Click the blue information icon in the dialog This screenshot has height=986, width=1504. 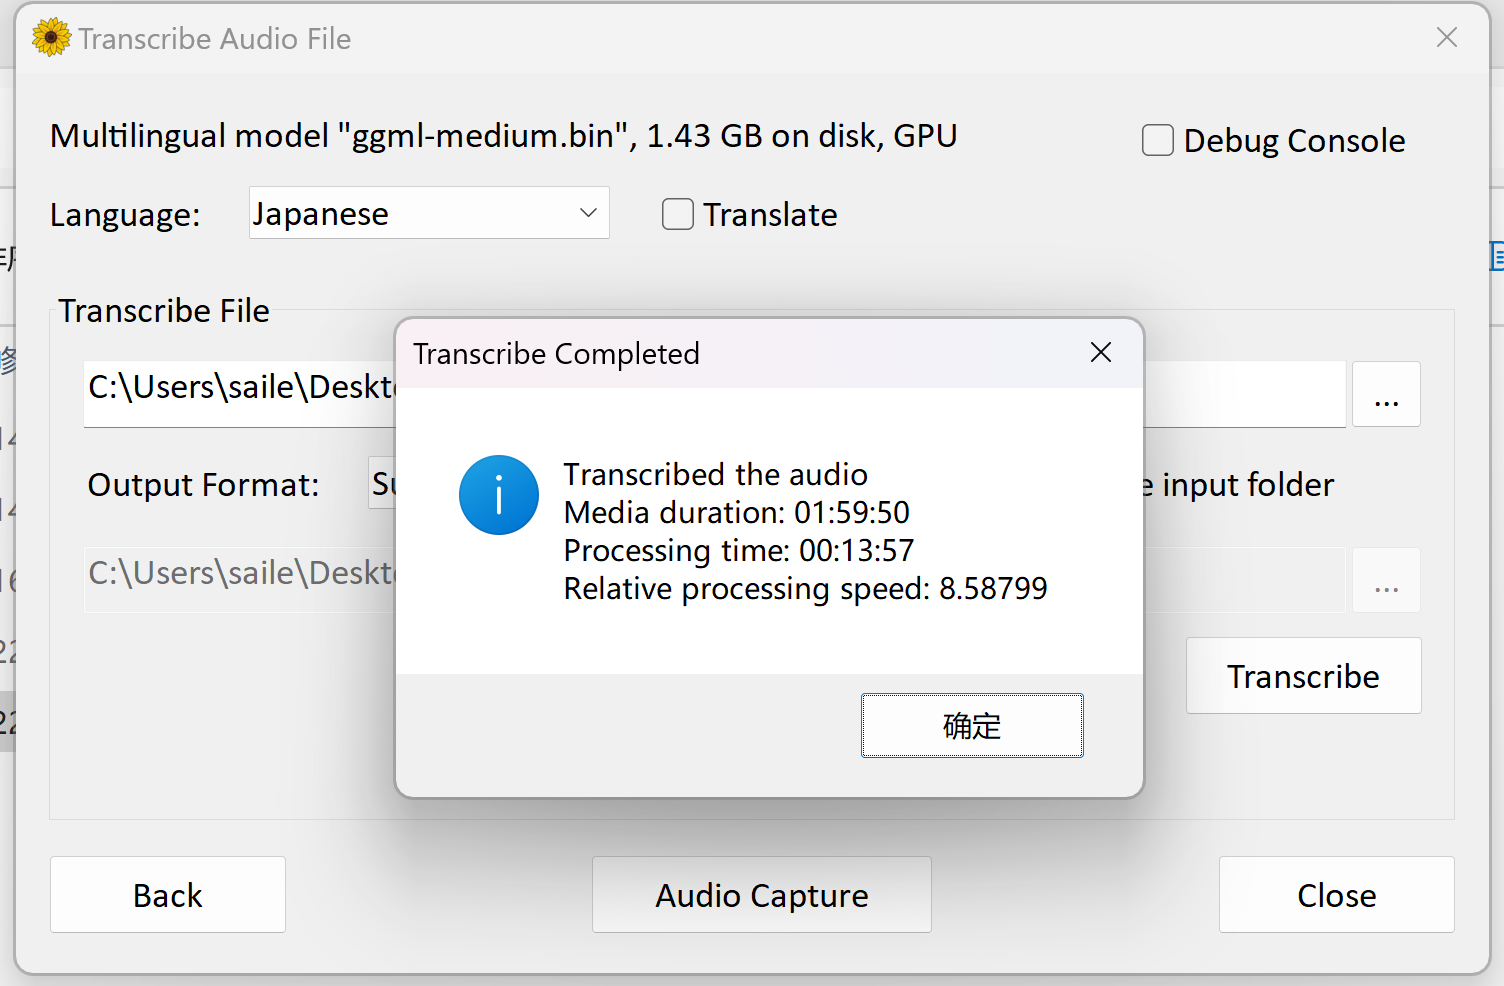point(499,495)
